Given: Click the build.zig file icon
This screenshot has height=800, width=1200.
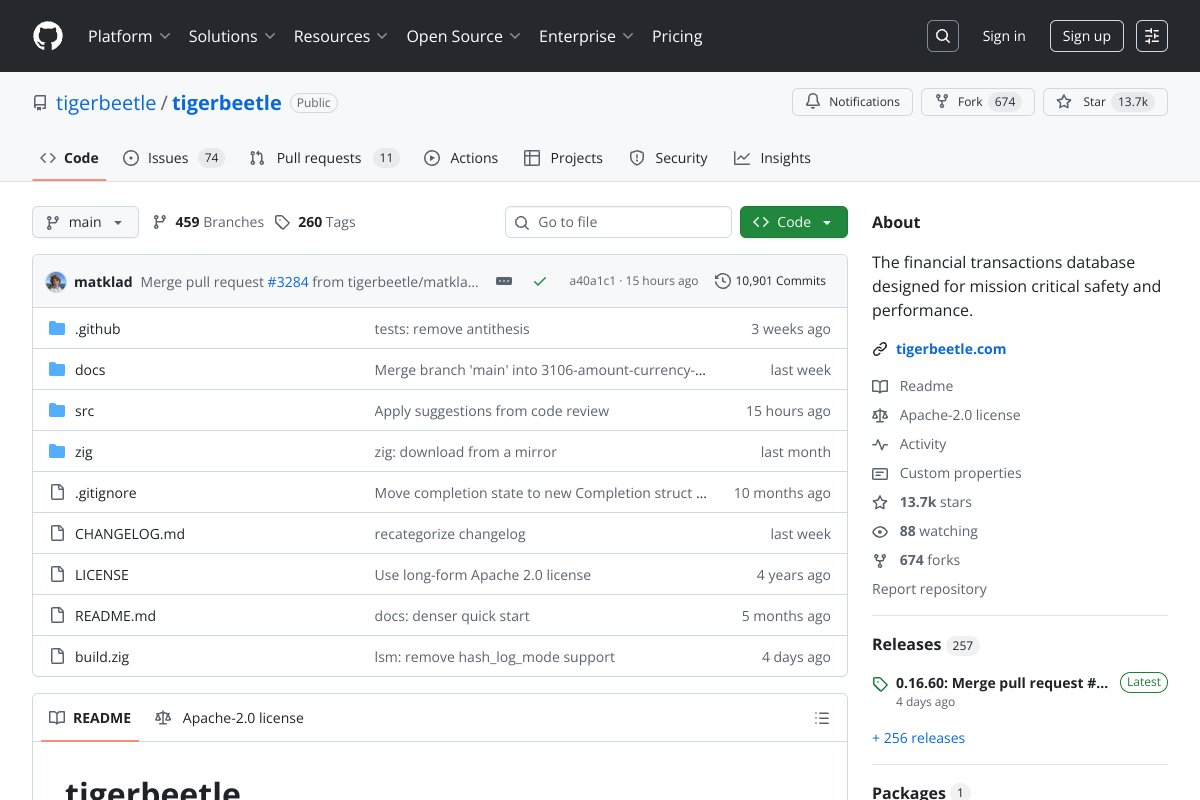Looking at the screenshot, I should click(57, 656).
